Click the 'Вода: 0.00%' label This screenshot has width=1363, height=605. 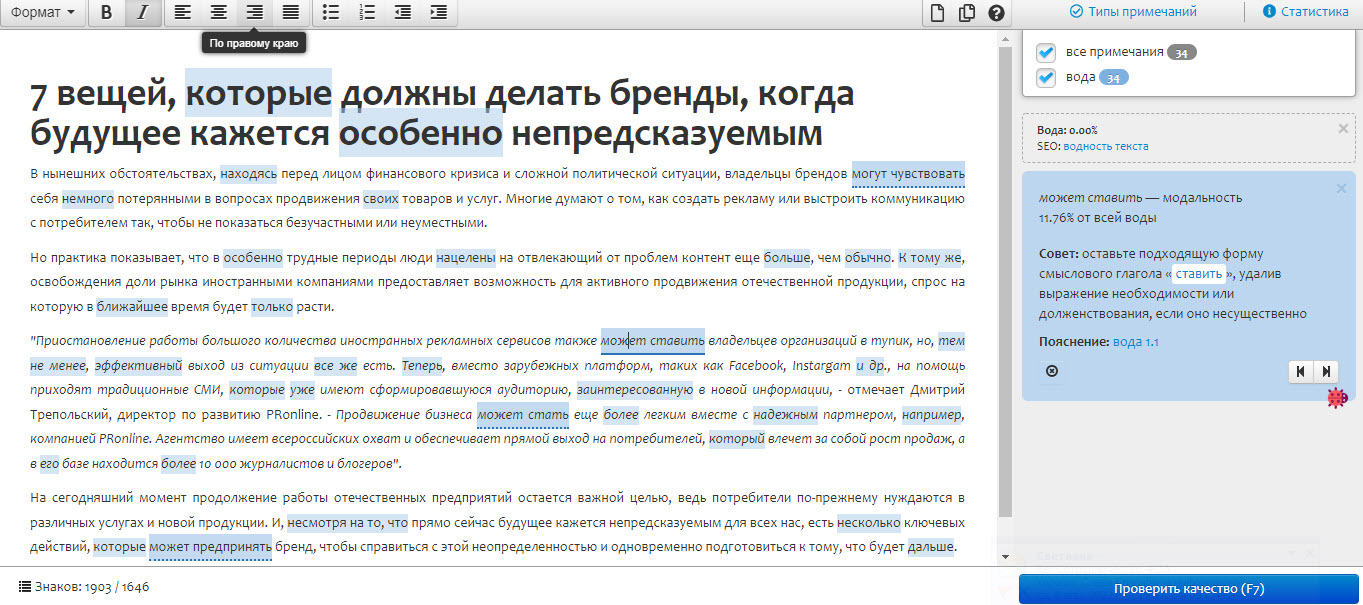tap(1067, 130)
